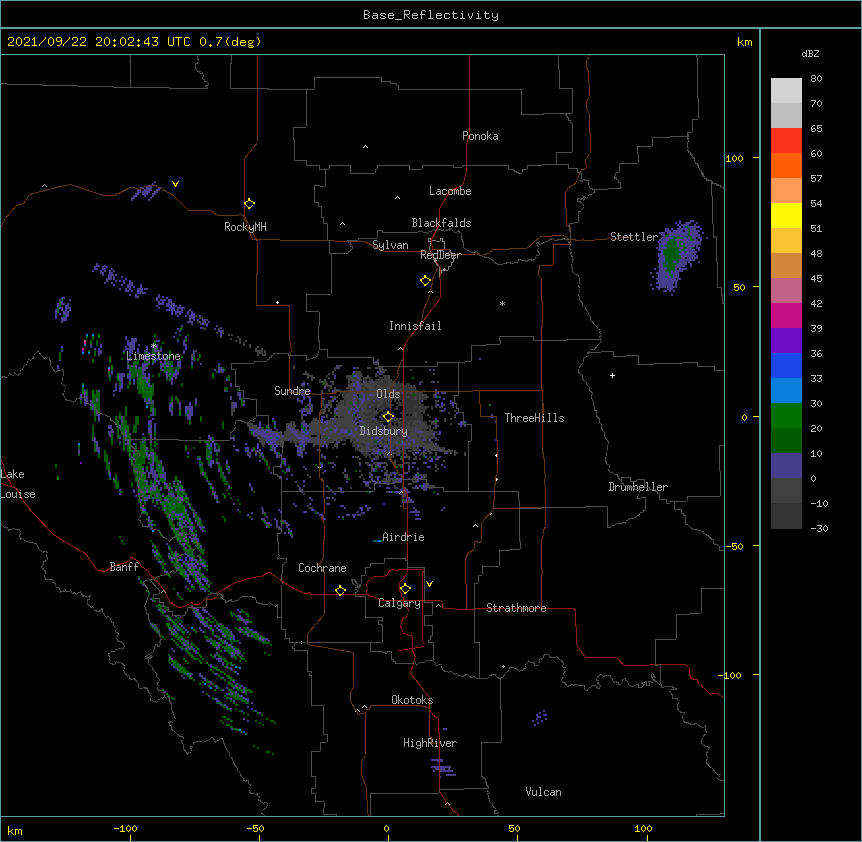Screen dimensions: 862x842
Task: Click the Ponoka city label
Action: 480,136
